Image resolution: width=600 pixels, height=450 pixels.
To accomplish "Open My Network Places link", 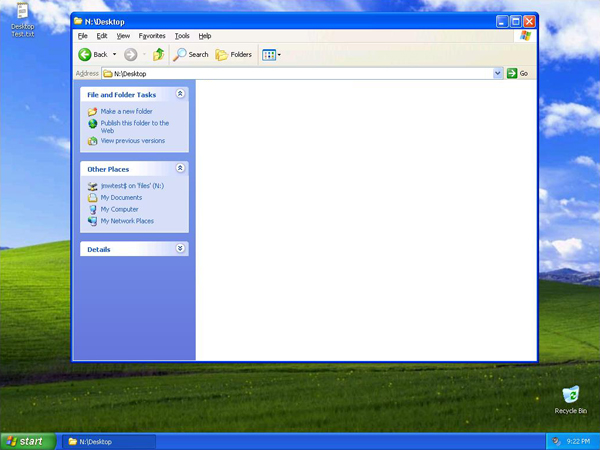I will (127, 221).
